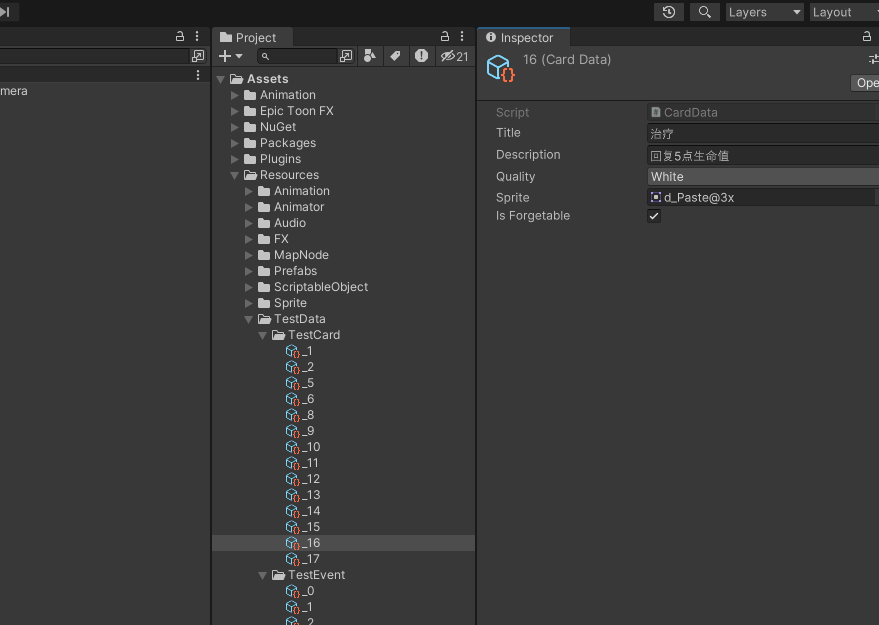The image size is (879, 625).
Task: Open the Undo History button
Action: click(x=669, y=12)
